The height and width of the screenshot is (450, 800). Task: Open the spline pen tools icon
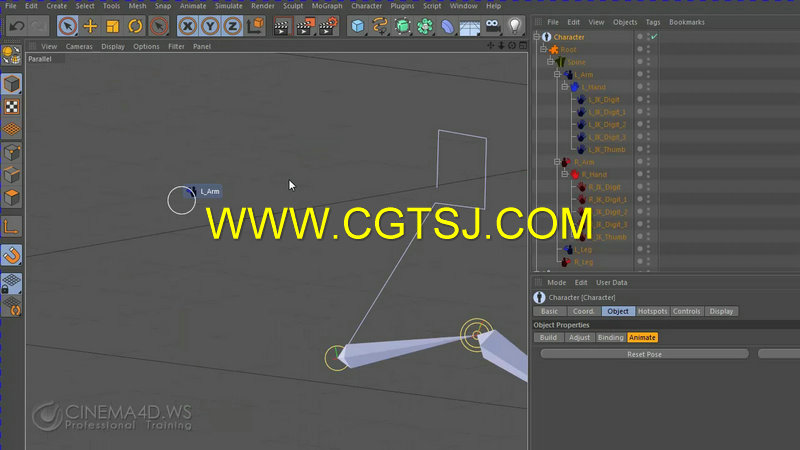click(380, 26)
